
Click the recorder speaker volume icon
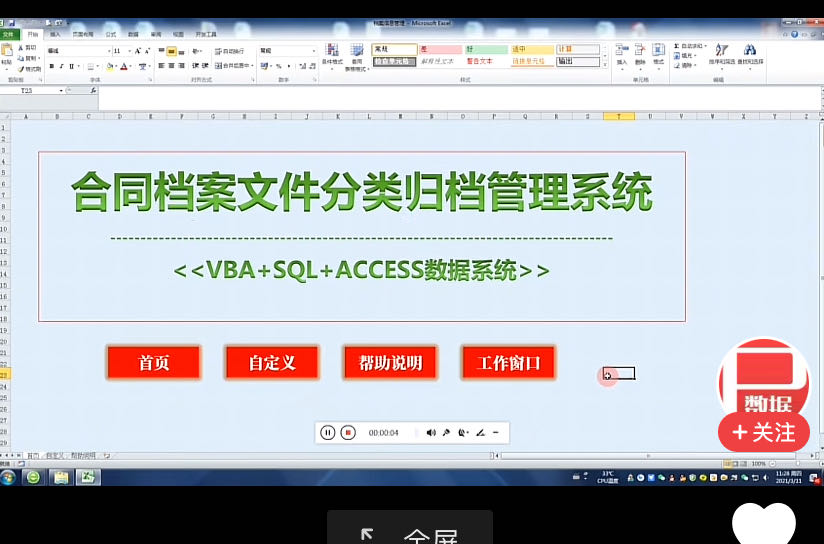tap(431, 433)
